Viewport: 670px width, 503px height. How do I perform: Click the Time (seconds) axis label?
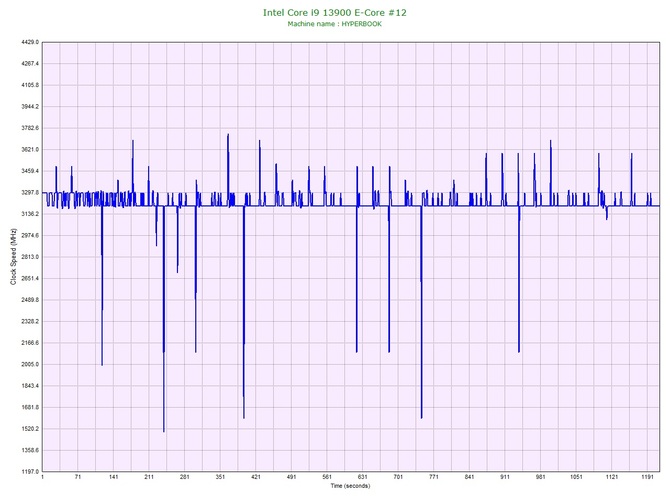click(350, 485)
